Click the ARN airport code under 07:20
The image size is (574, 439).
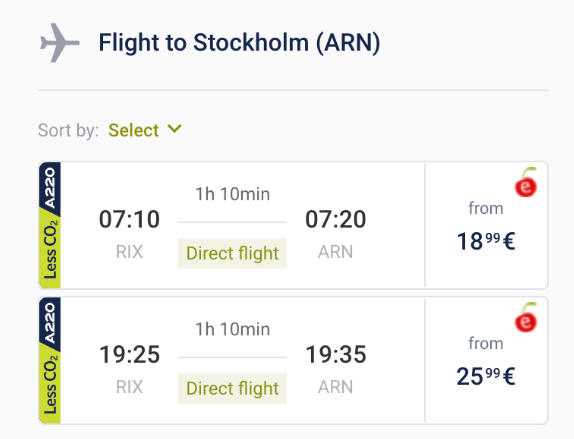pyautogui.click(x=335, y=252)
